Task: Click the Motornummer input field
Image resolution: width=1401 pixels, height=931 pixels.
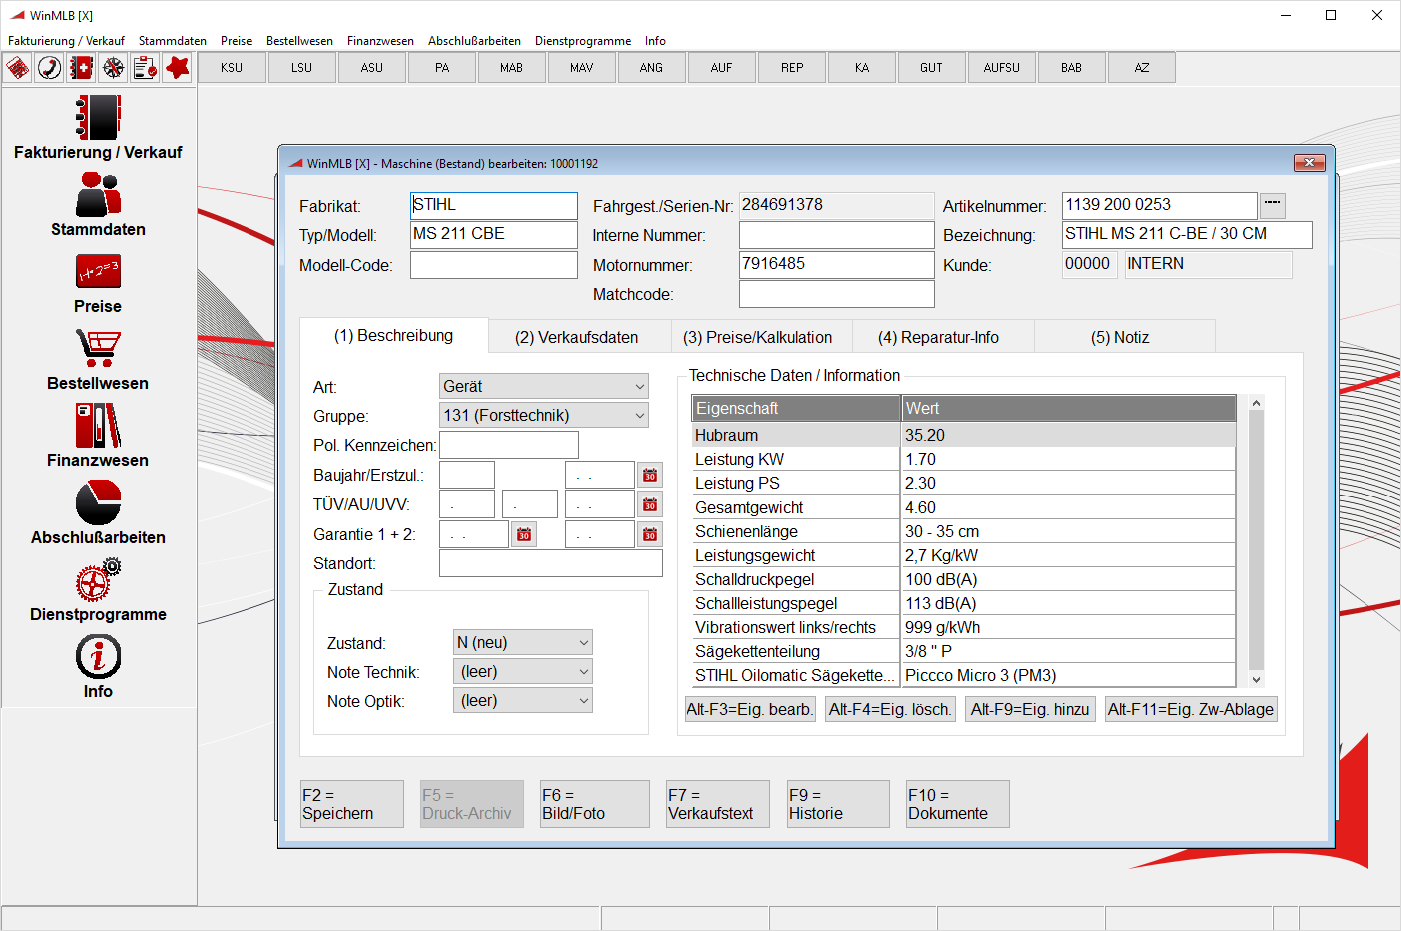Action: pos(837,265)
